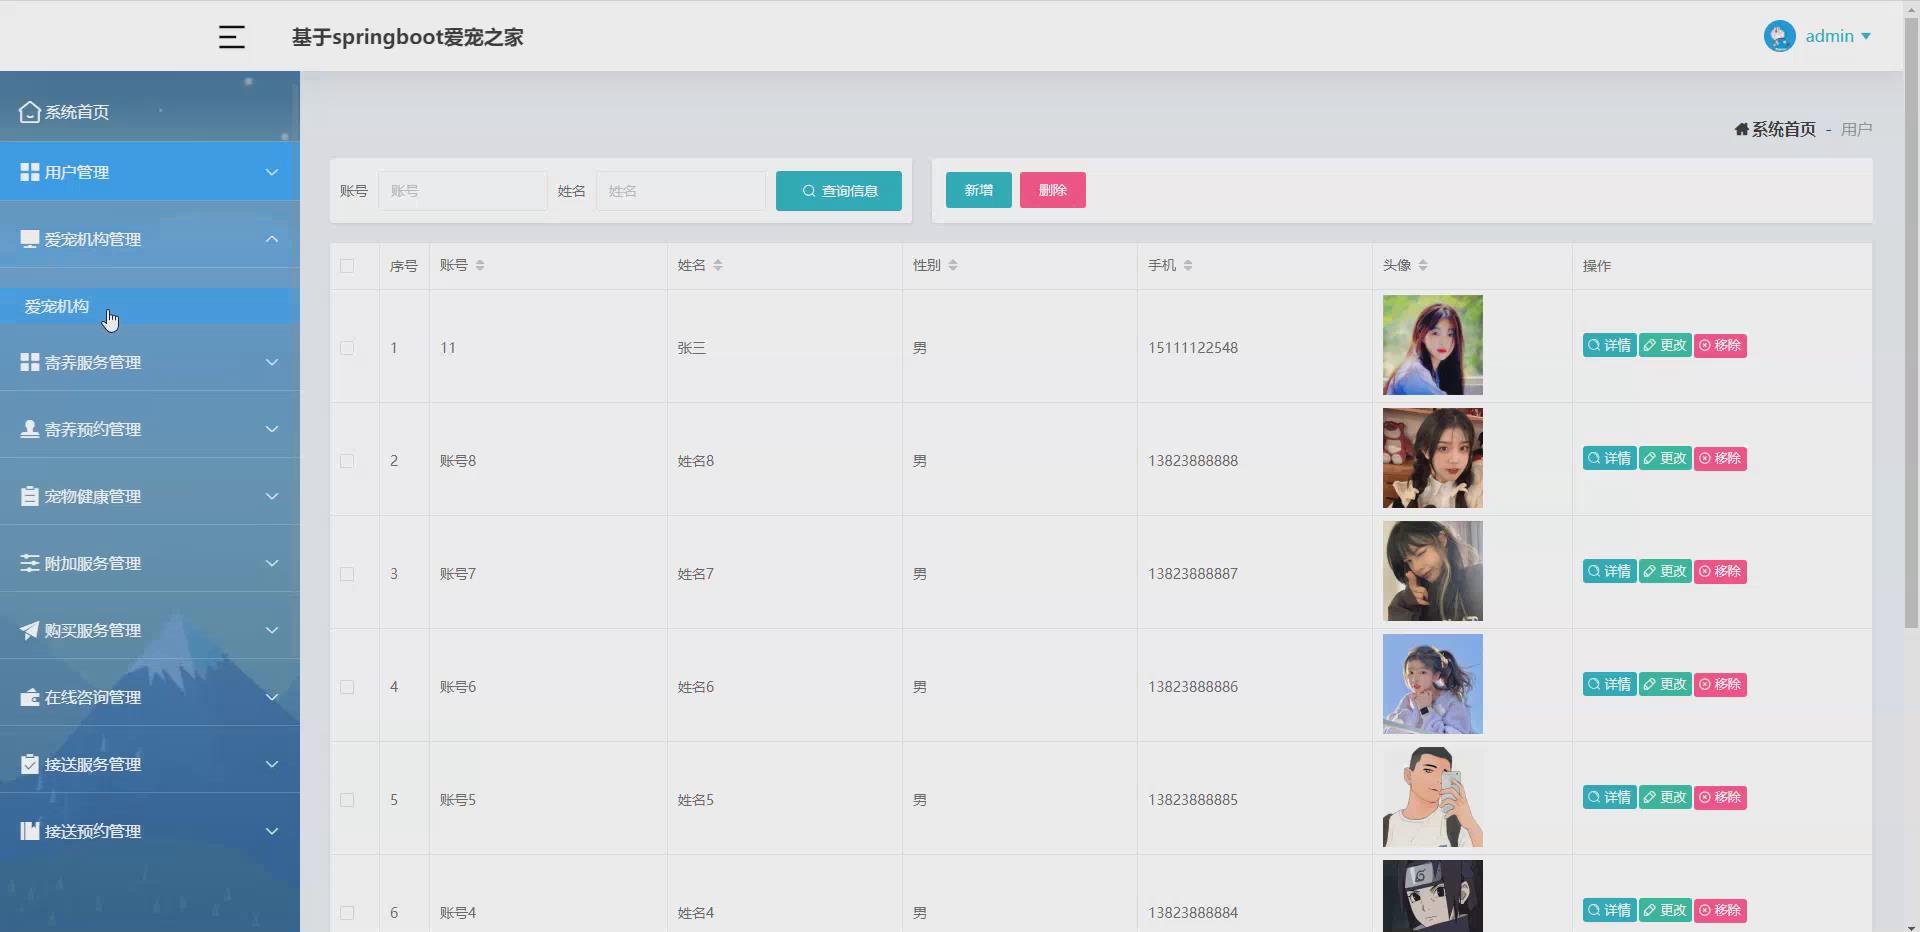Click the 宠物健康管理 clipboard icon
This screenshot has height=932, width=1920.
click(30, 496)
